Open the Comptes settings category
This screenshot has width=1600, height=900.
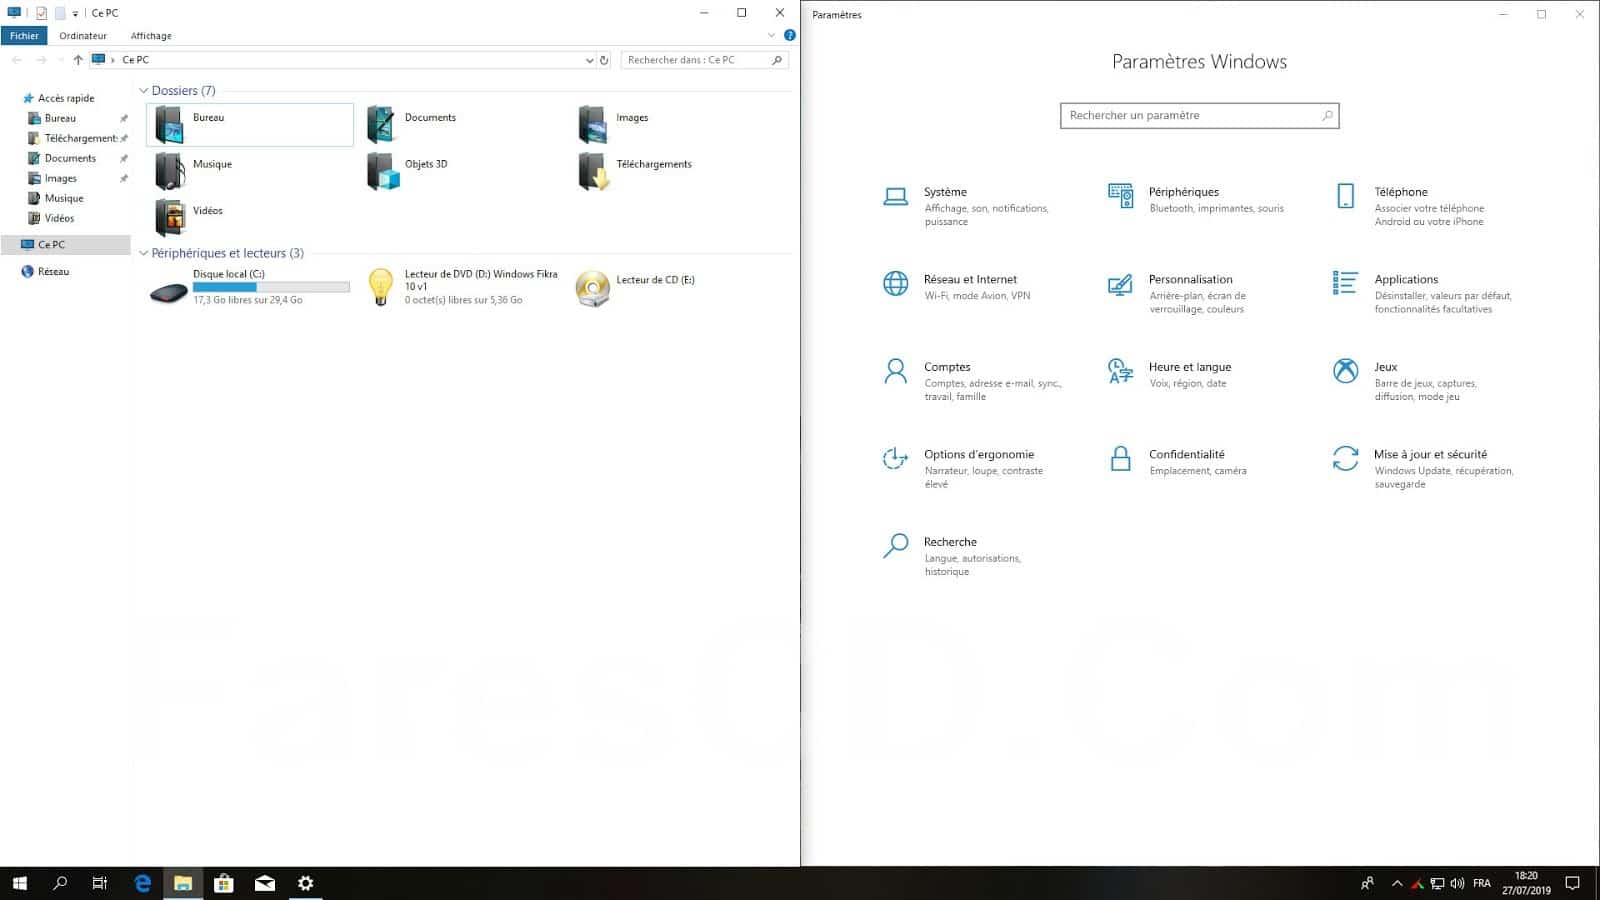(971, 381)
